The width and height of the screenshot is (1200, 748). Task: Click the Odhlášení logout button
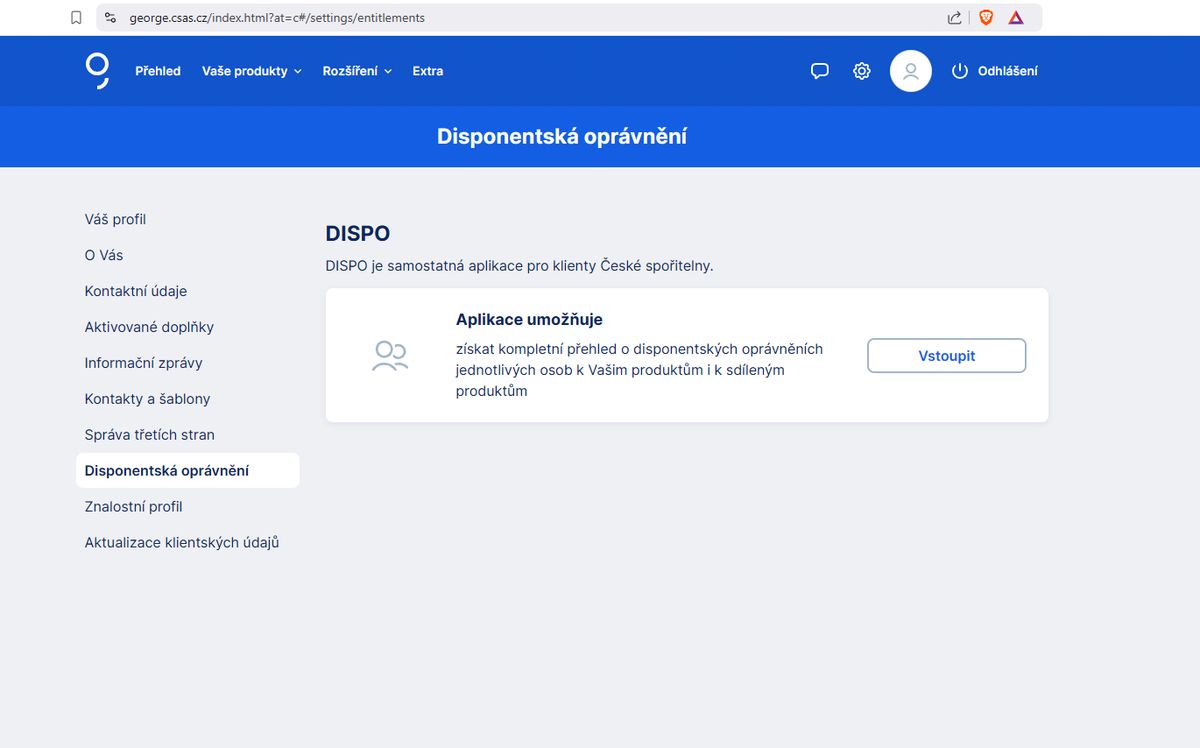[x=994, y=71]
